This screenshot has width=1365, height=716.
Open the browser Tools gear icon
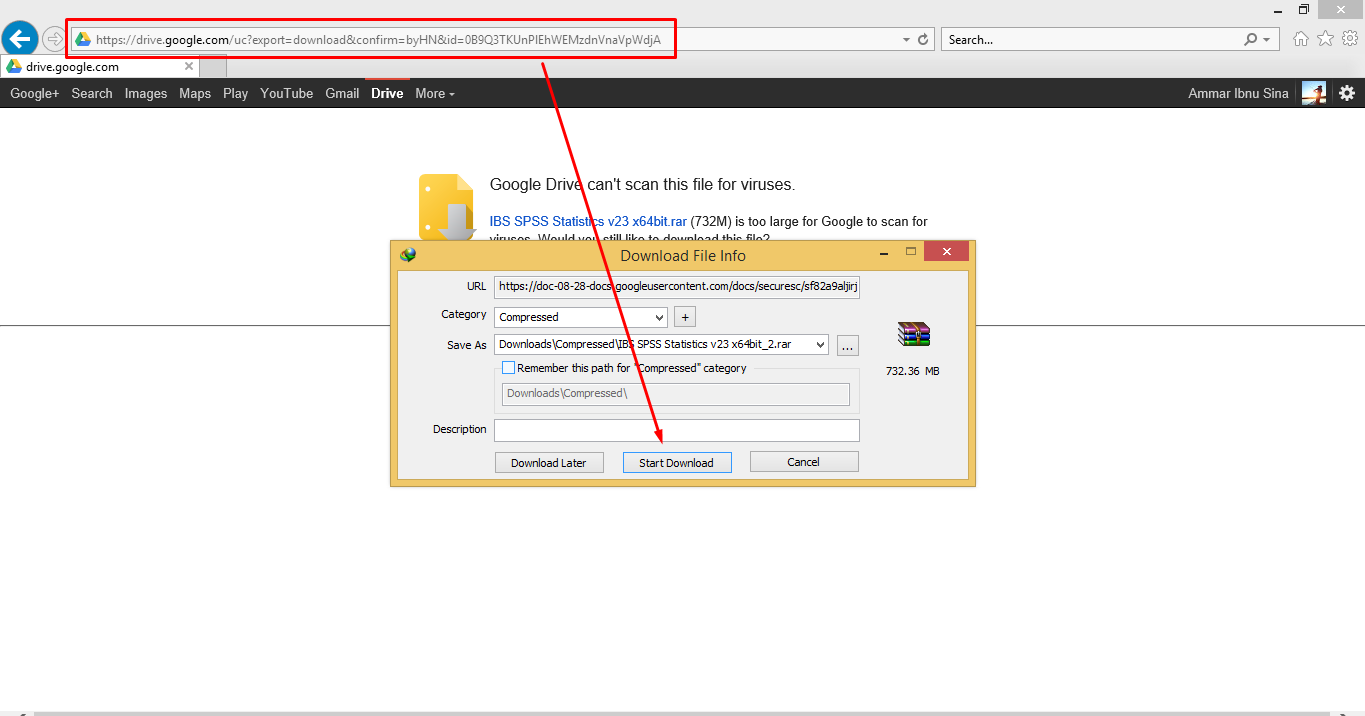[1350, 39]
